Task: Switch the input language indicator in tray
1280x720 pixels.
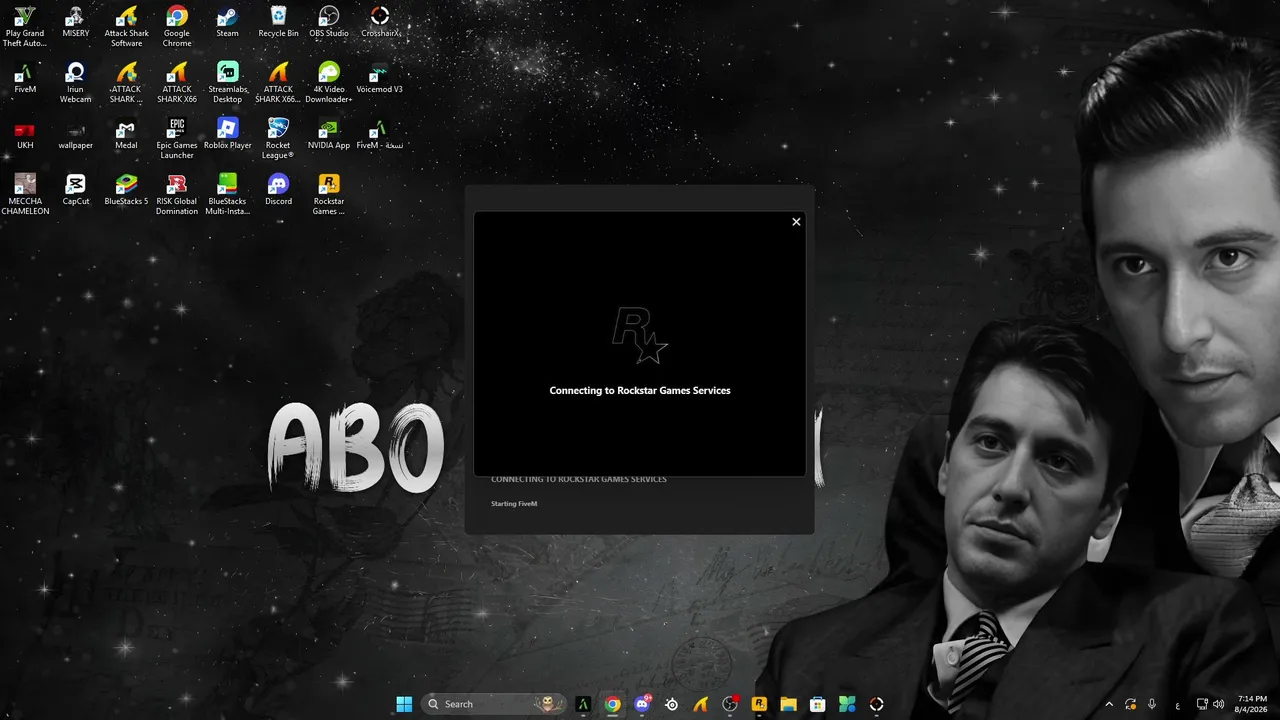Action: (x=1177, y=704)
